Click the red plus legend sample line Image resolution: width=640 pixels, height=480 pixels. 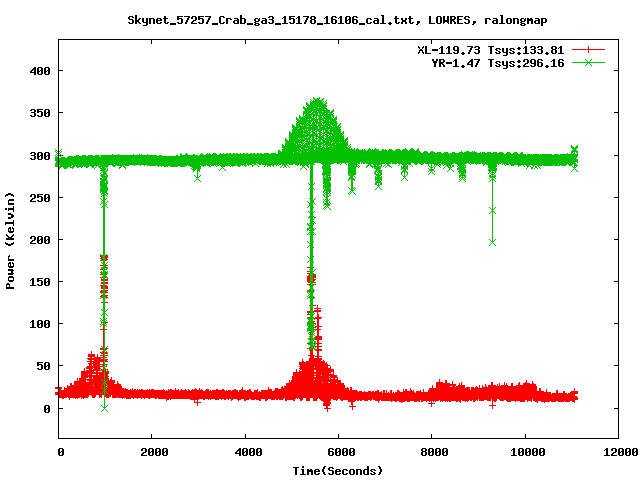point(588,50)
